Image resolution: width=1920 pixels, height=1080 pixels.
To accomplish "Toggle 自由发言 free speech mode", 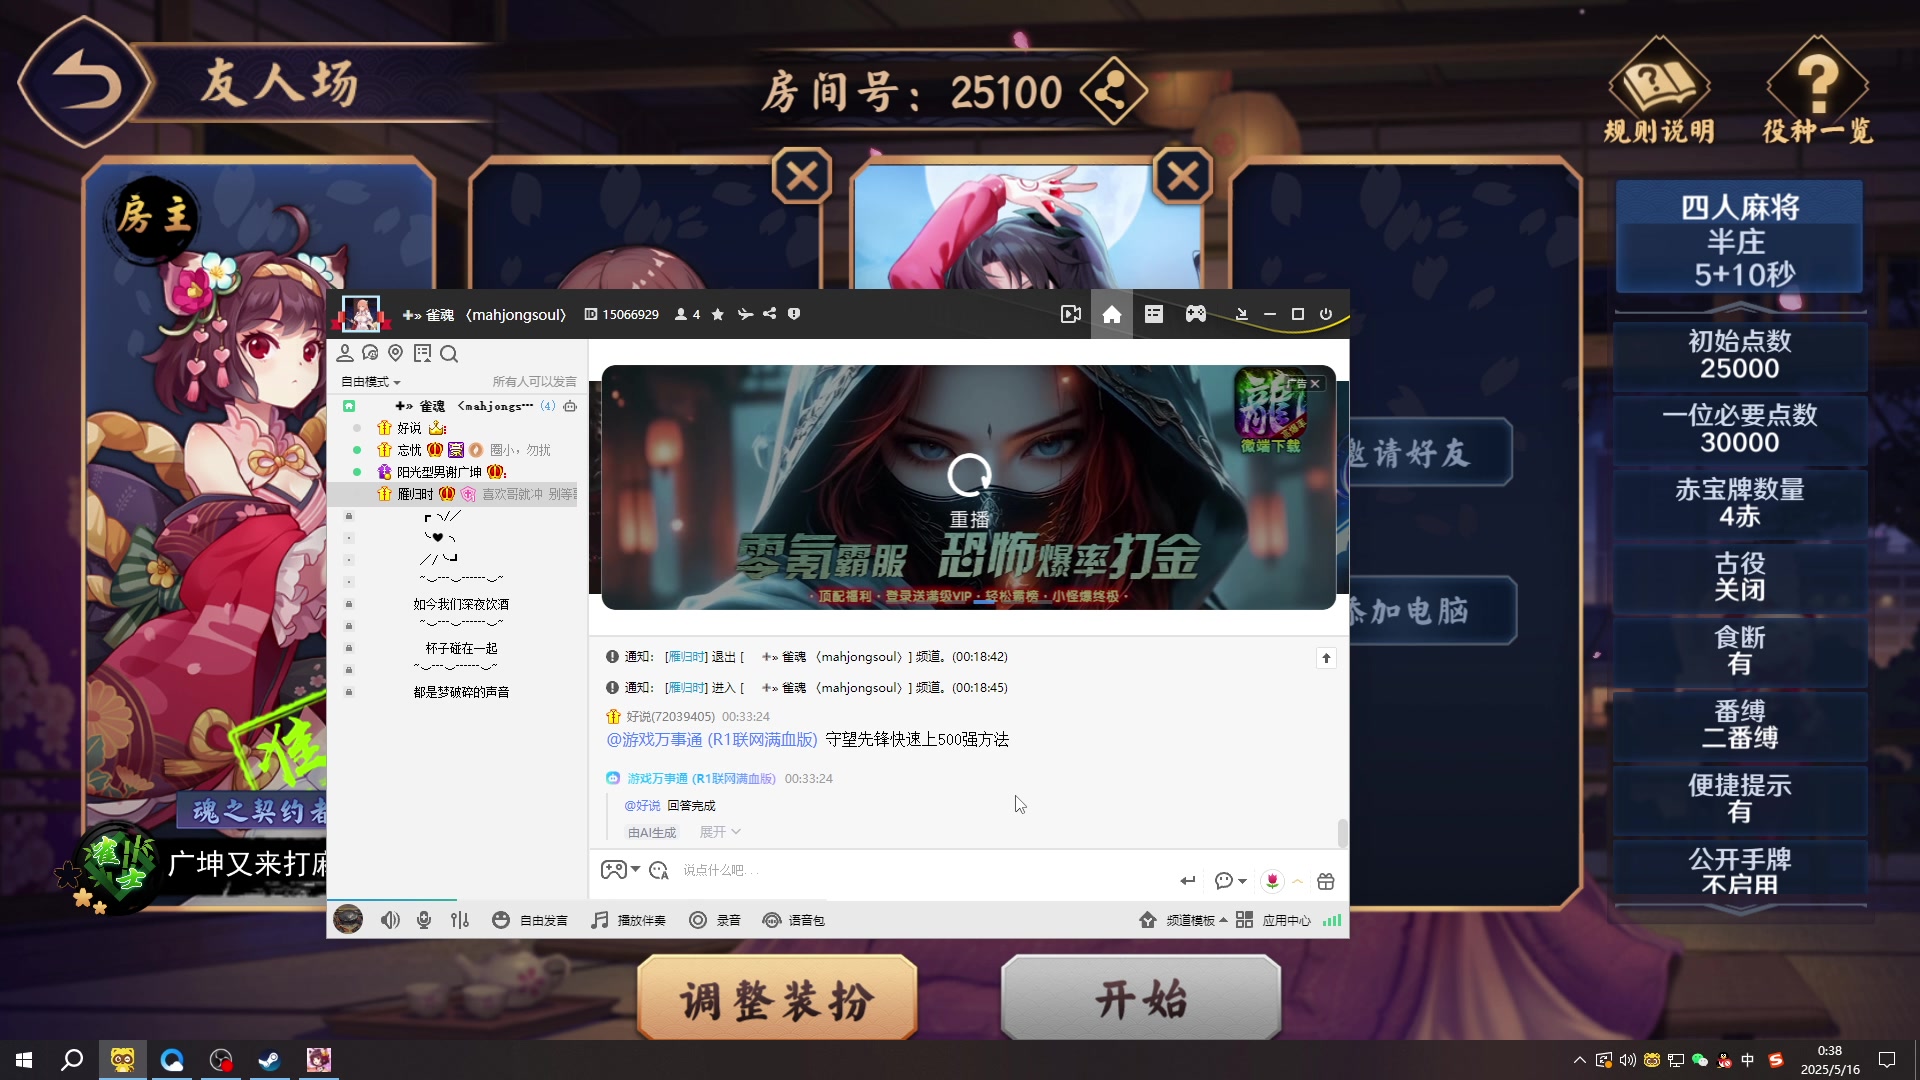I will [530, 920].
